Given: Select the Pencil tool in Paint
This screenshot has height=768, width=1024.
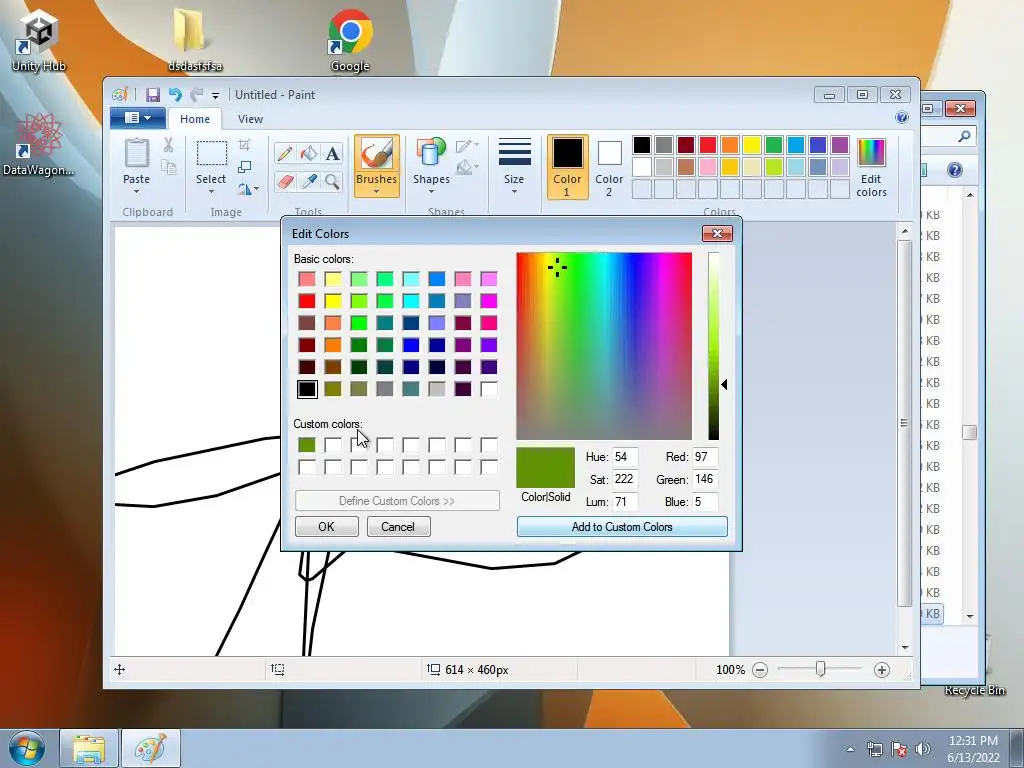Looking at the screenshot, I should pos(285,153).
